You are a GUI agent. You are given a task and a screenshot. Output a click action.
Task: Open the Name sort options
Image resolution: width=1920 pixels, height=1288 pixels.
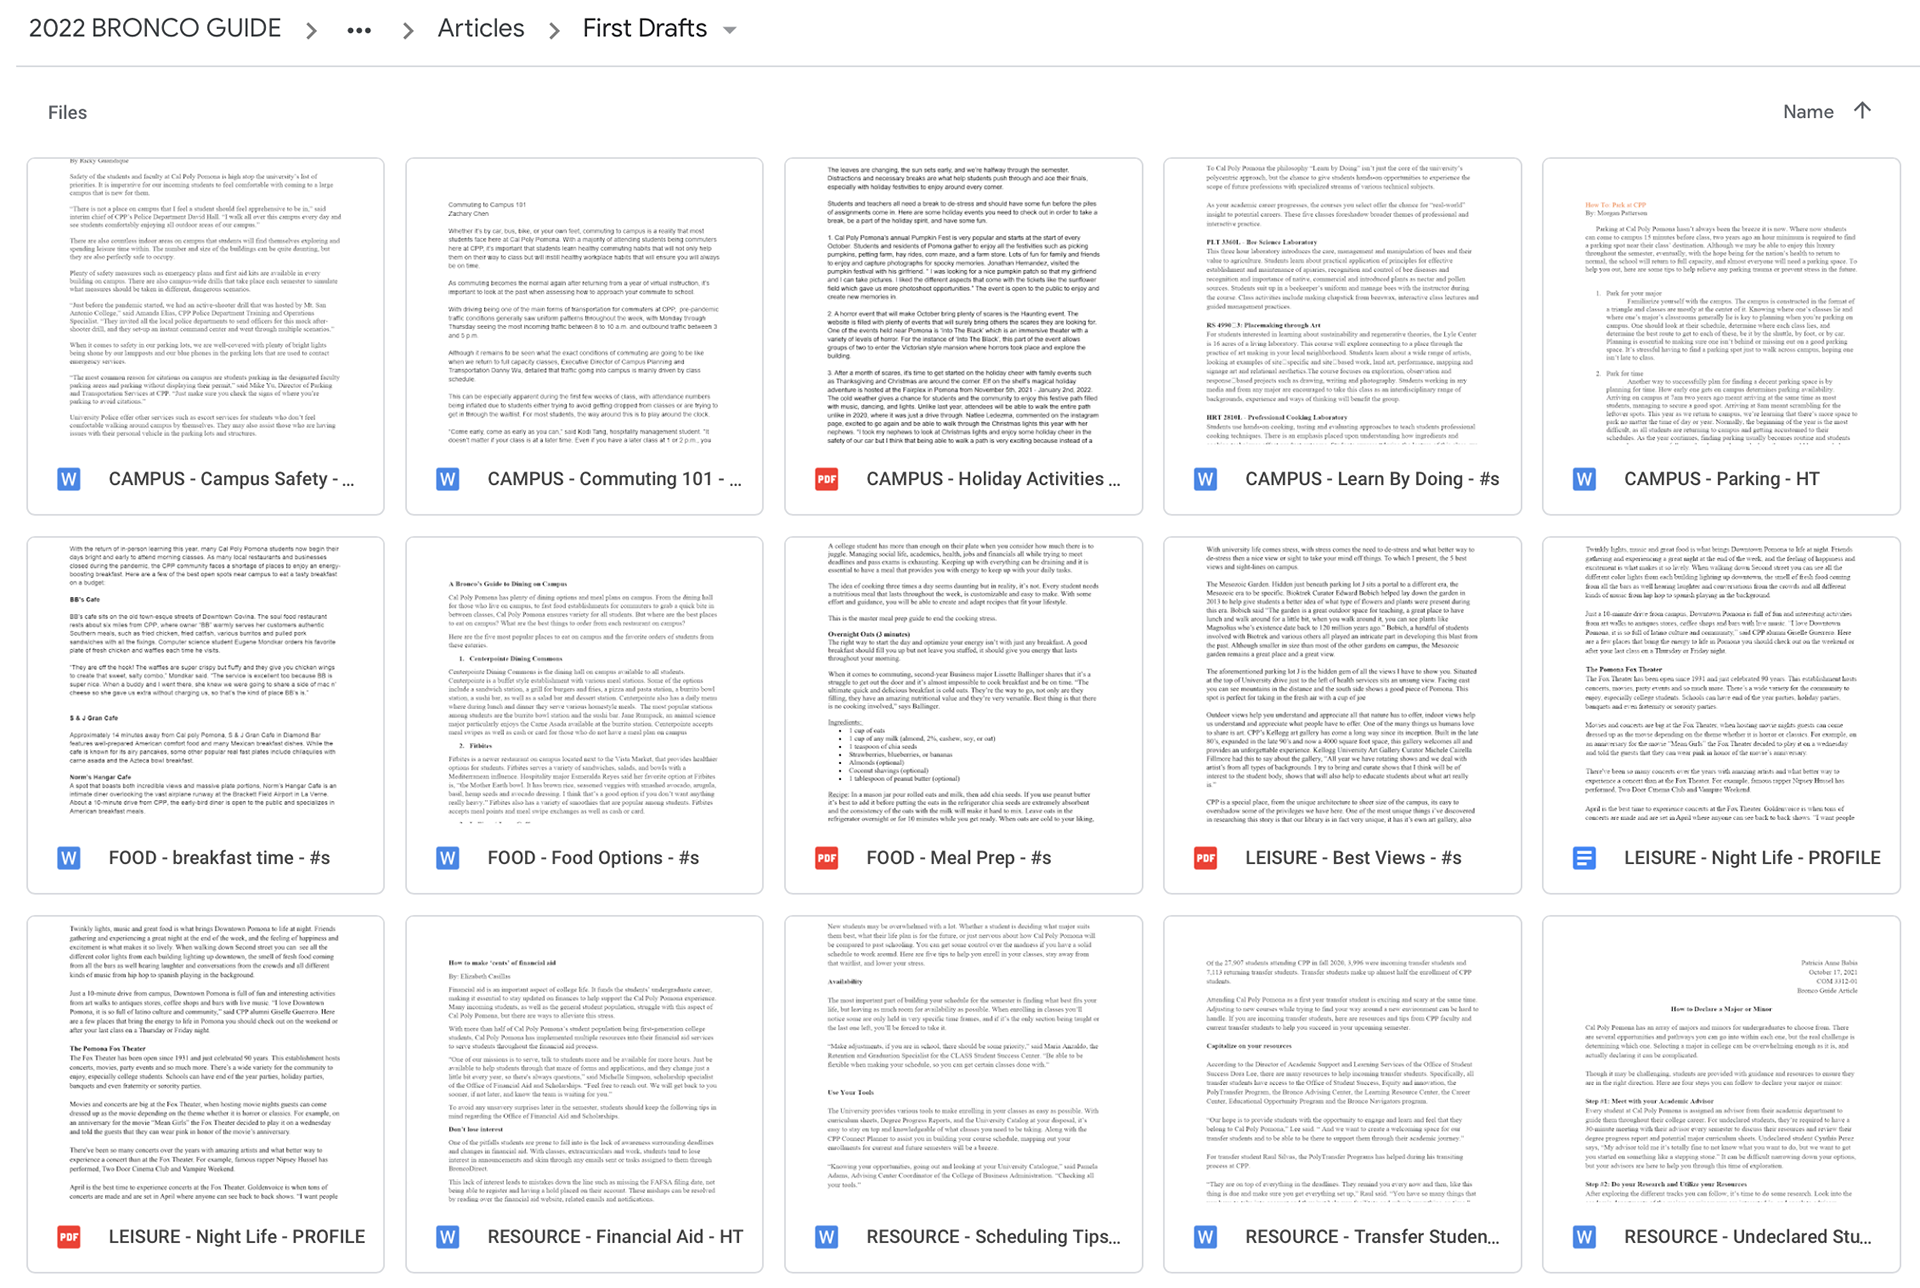click(x=1808, y=112)
